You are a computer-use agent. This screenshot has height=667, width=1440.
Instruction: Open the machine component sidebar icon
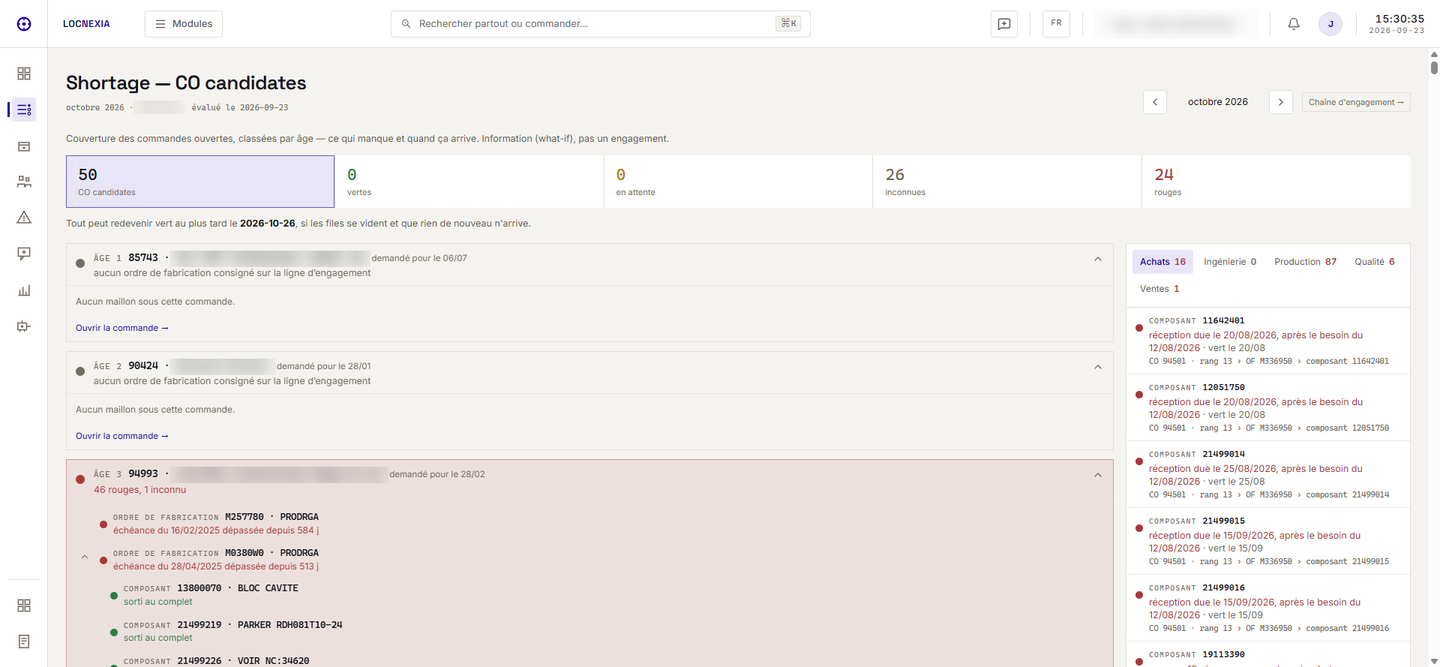pos(24,326)
